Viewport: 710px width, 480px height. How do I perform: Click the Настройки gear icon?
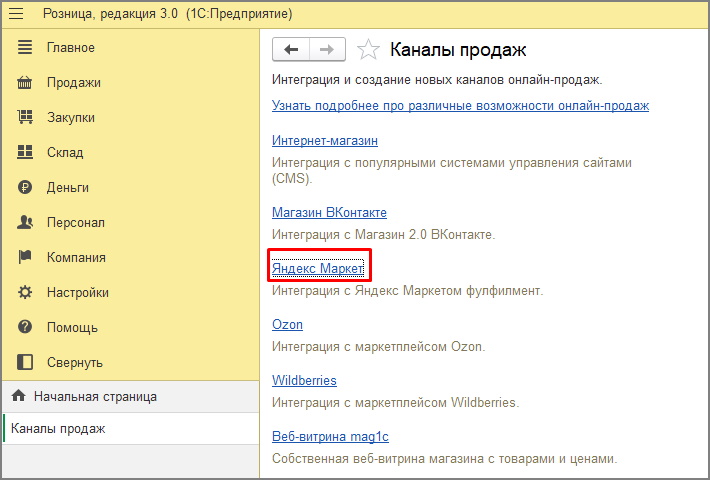click(x=25, y=292)
